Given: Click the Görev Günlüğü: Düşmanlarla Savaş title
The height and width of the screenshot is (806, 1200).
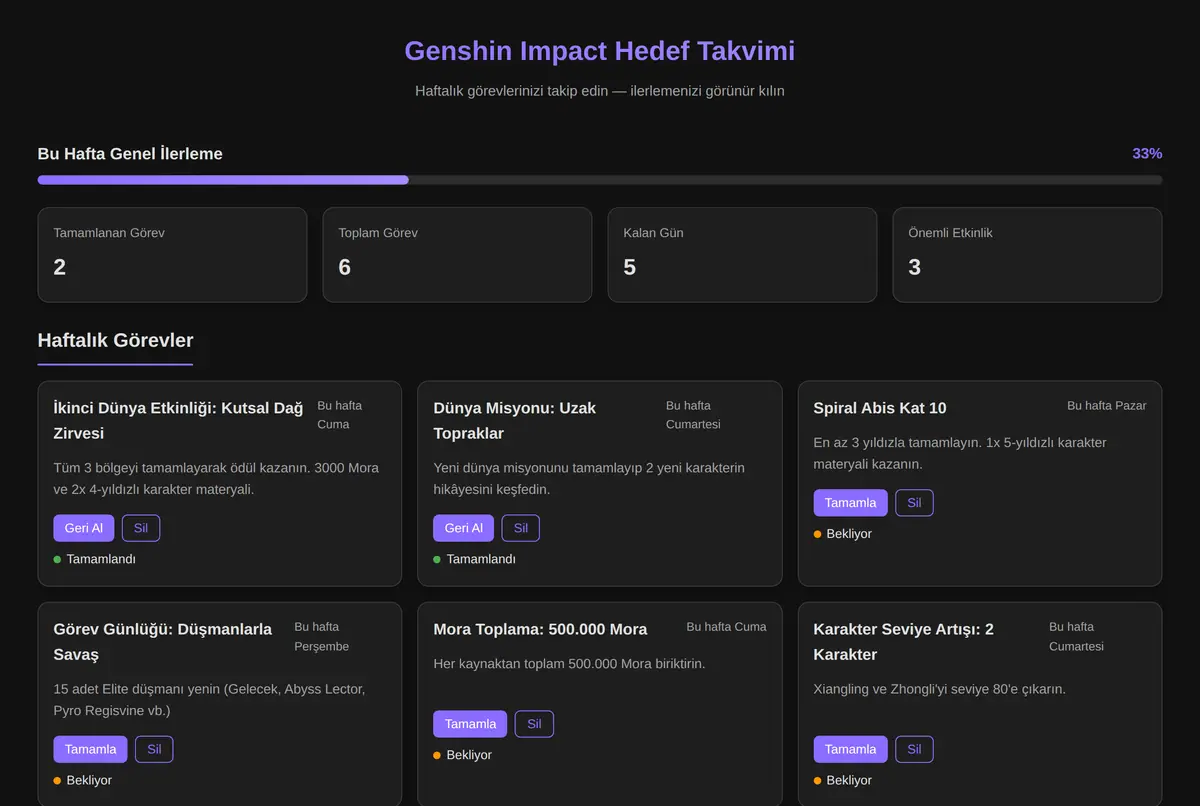Looking at the screenshot, I should pyautogui.click(x=163, y=642).
